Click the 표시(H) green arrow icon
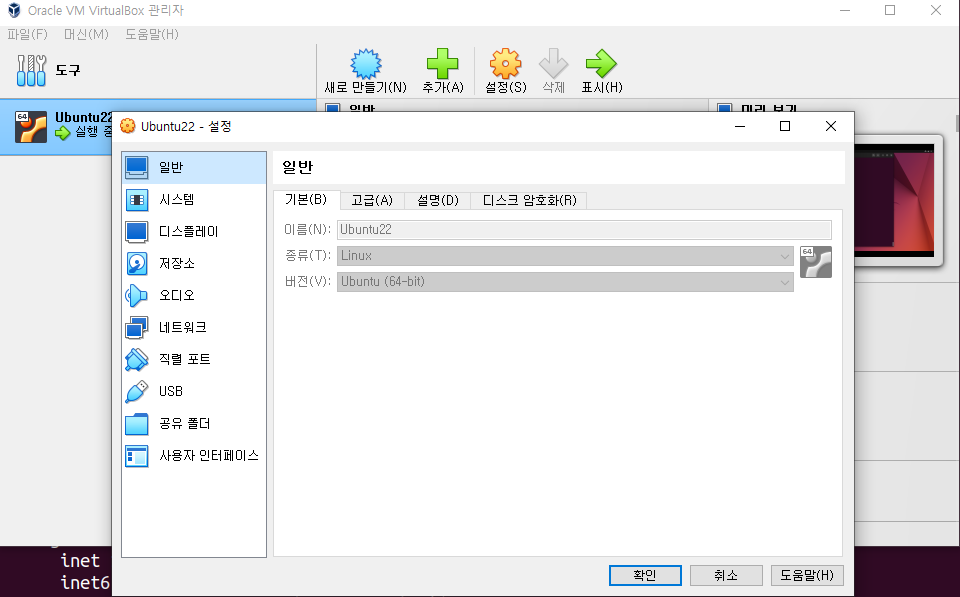 (x=601, y=64)
